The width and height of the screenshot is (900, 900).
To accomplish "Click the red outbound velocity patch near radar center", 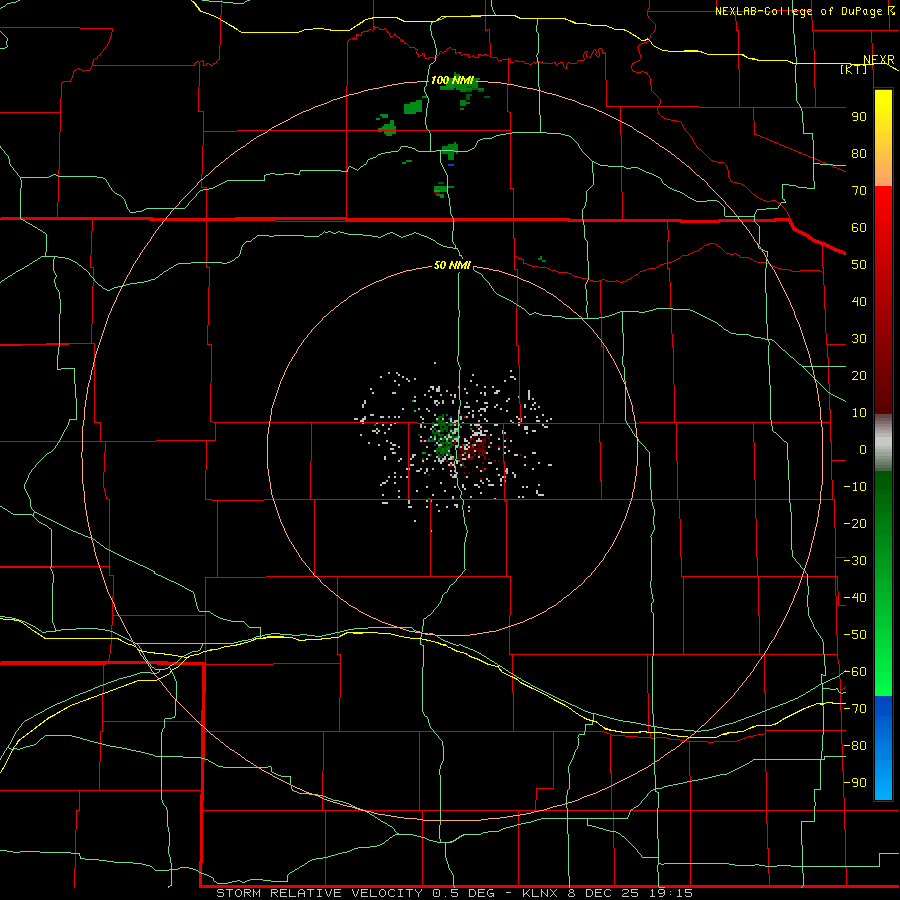I will pyautogui.click(x=476, y=448).
